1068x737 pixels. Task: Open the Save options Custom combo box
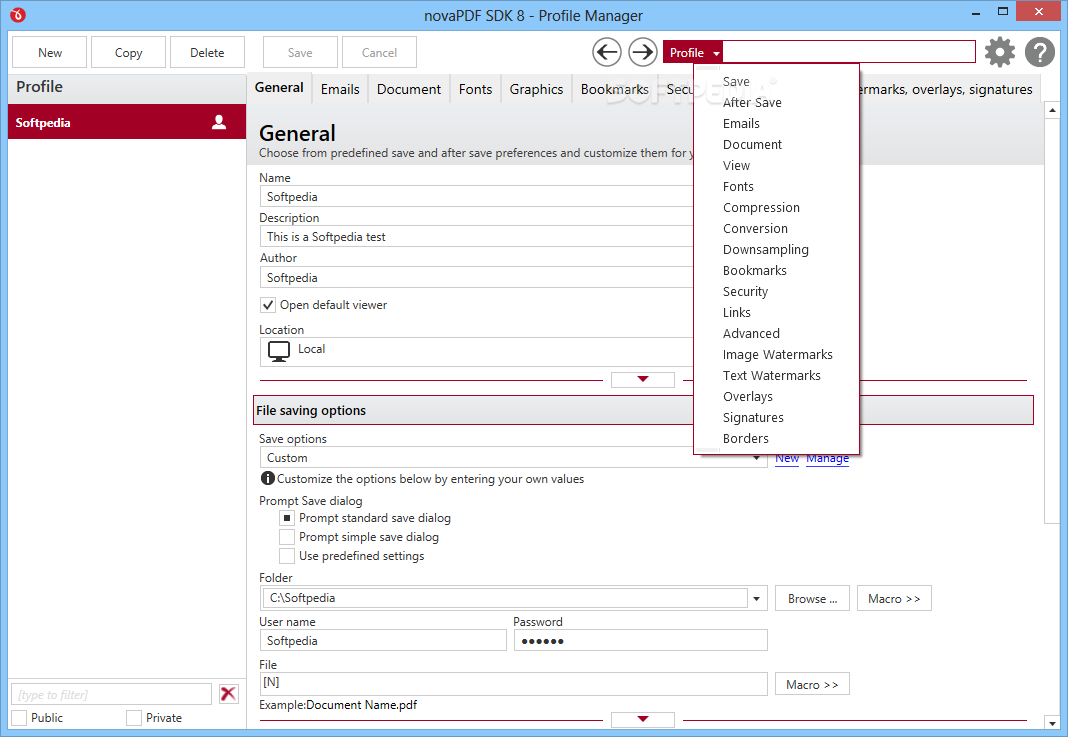pyautogui.click(x=512, y=458)
